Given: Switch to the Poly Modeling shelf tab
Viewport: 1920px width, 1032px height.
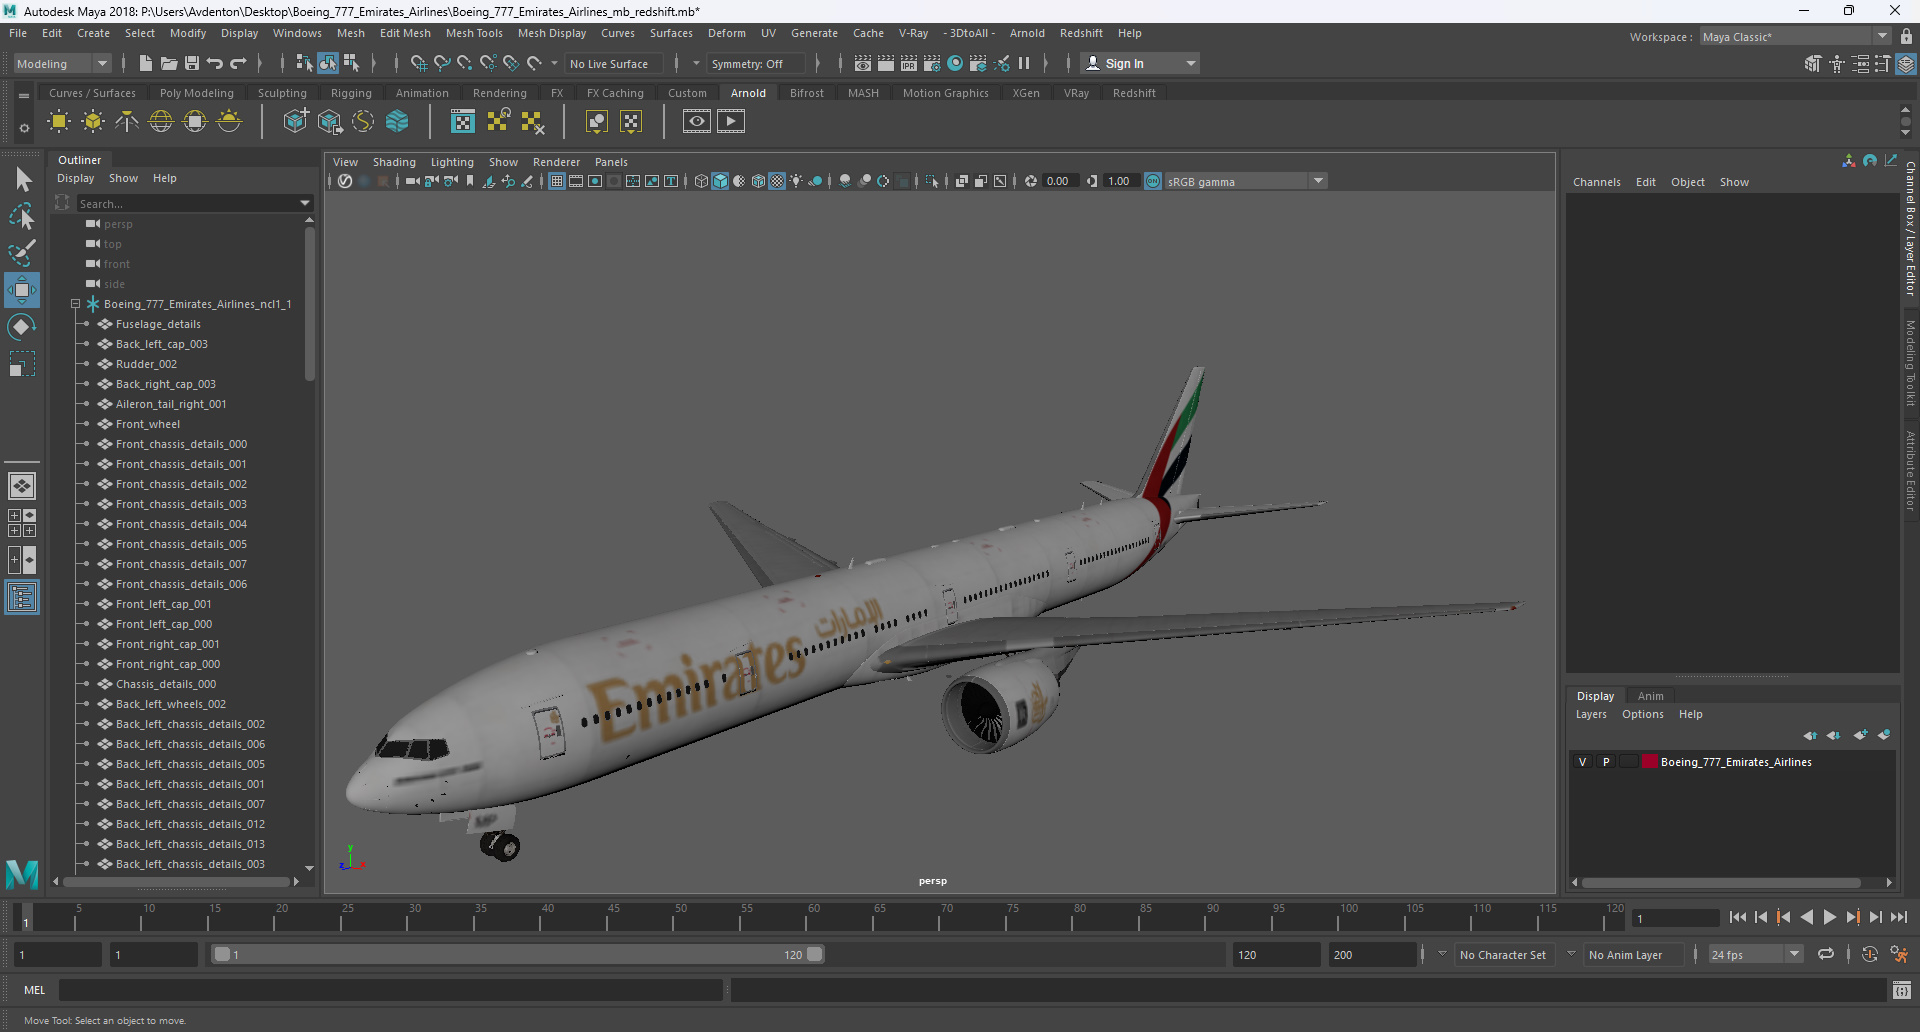Looking at the screenshot, I should (x=197, y=93).
